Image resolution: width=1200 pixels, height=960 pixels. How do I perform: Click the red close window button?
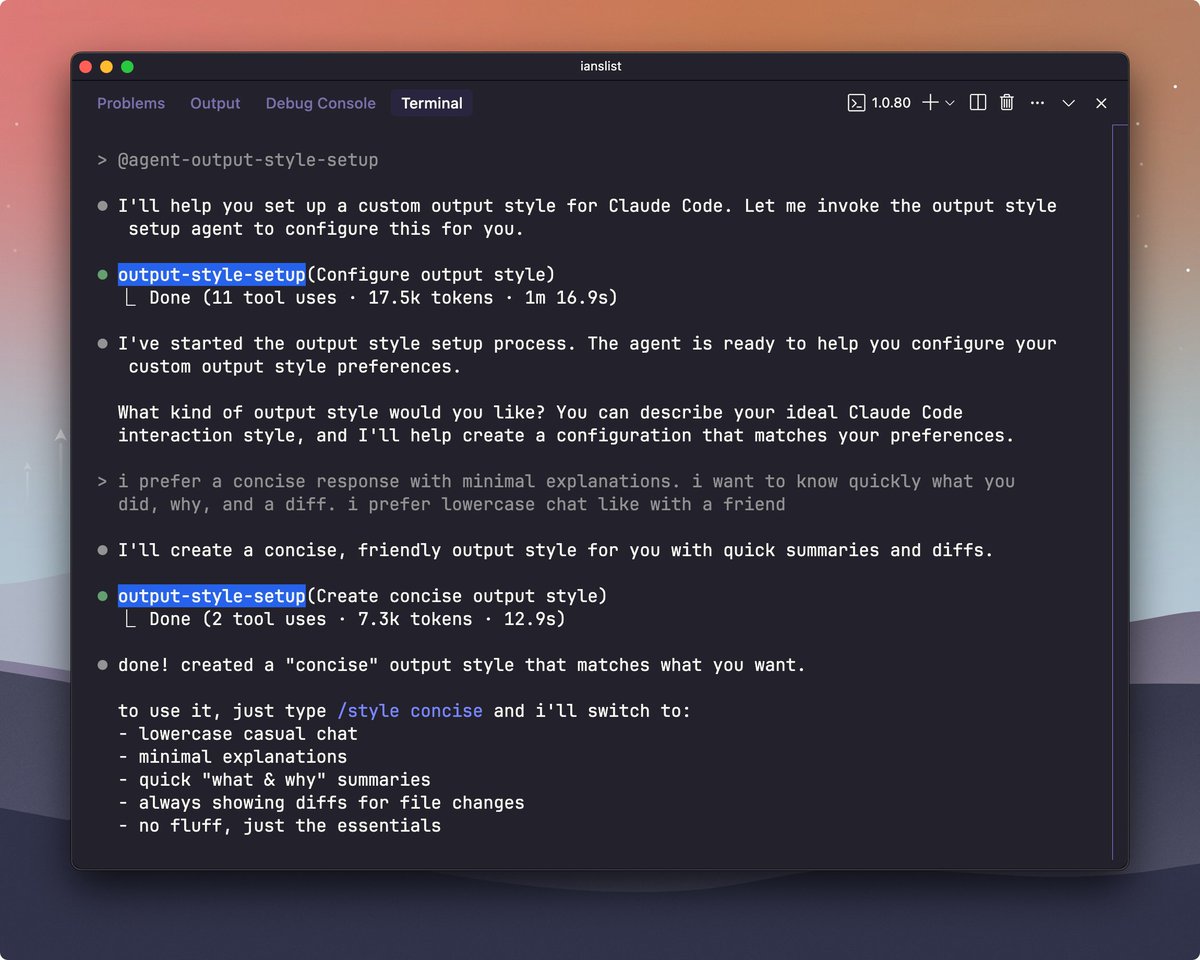click(87, 67)
